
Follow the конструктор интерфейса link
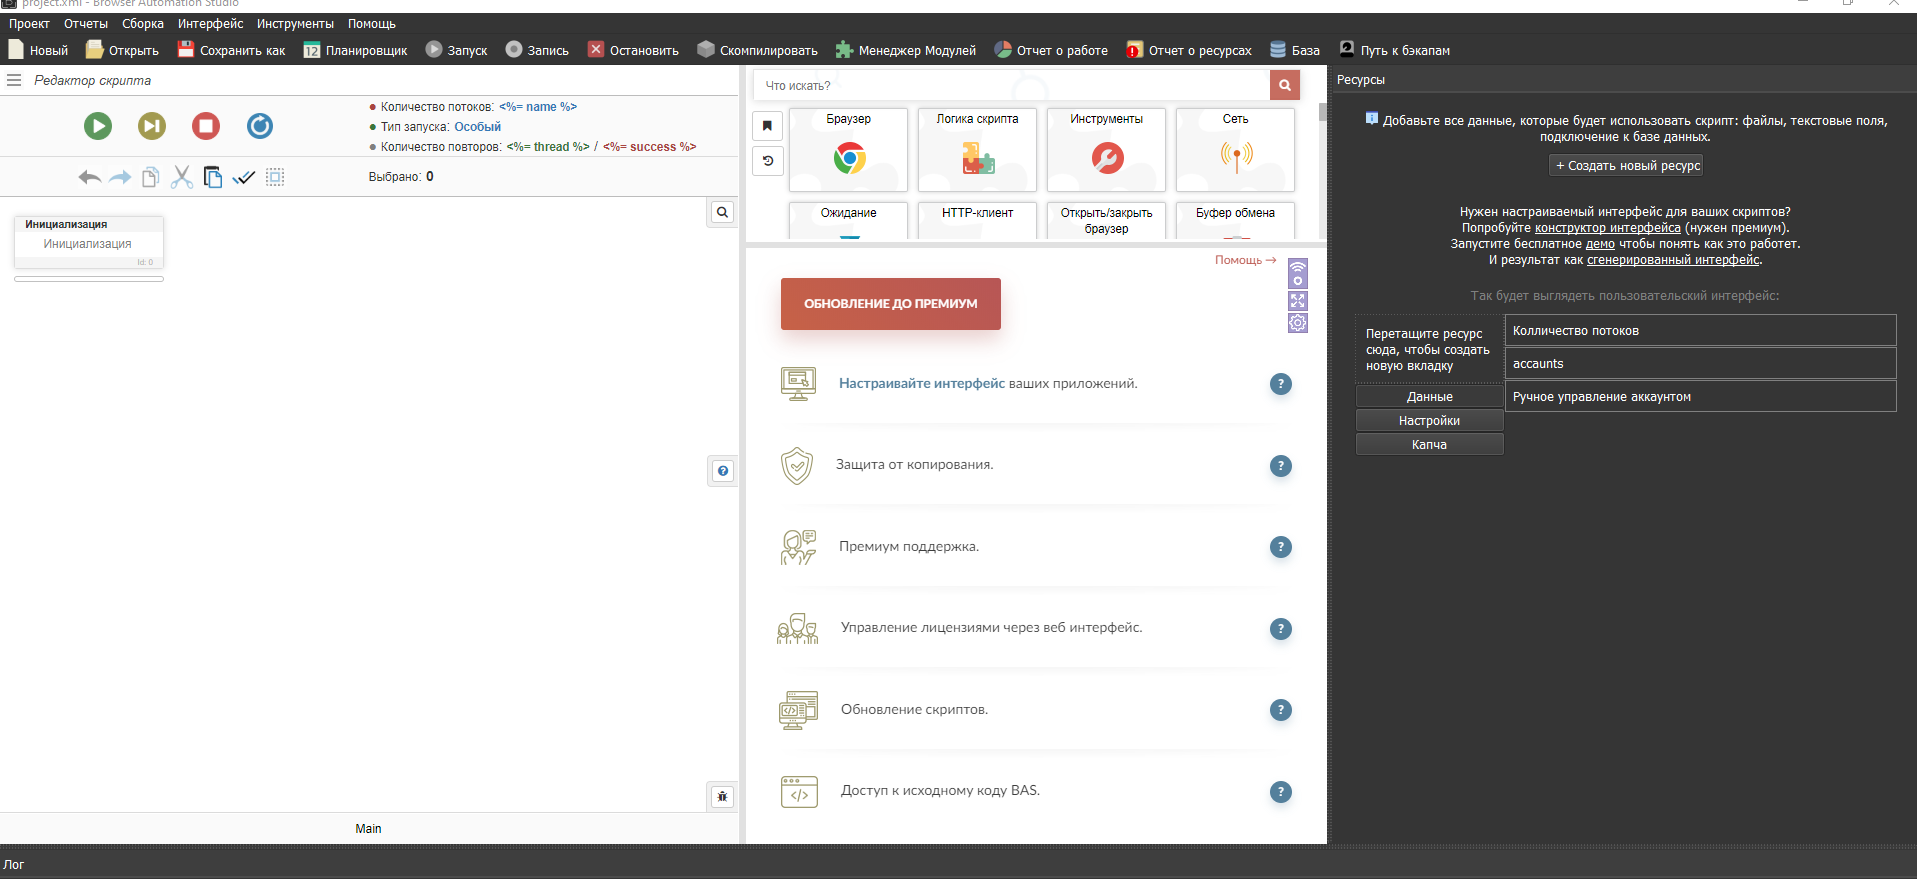pos(1607,228)
